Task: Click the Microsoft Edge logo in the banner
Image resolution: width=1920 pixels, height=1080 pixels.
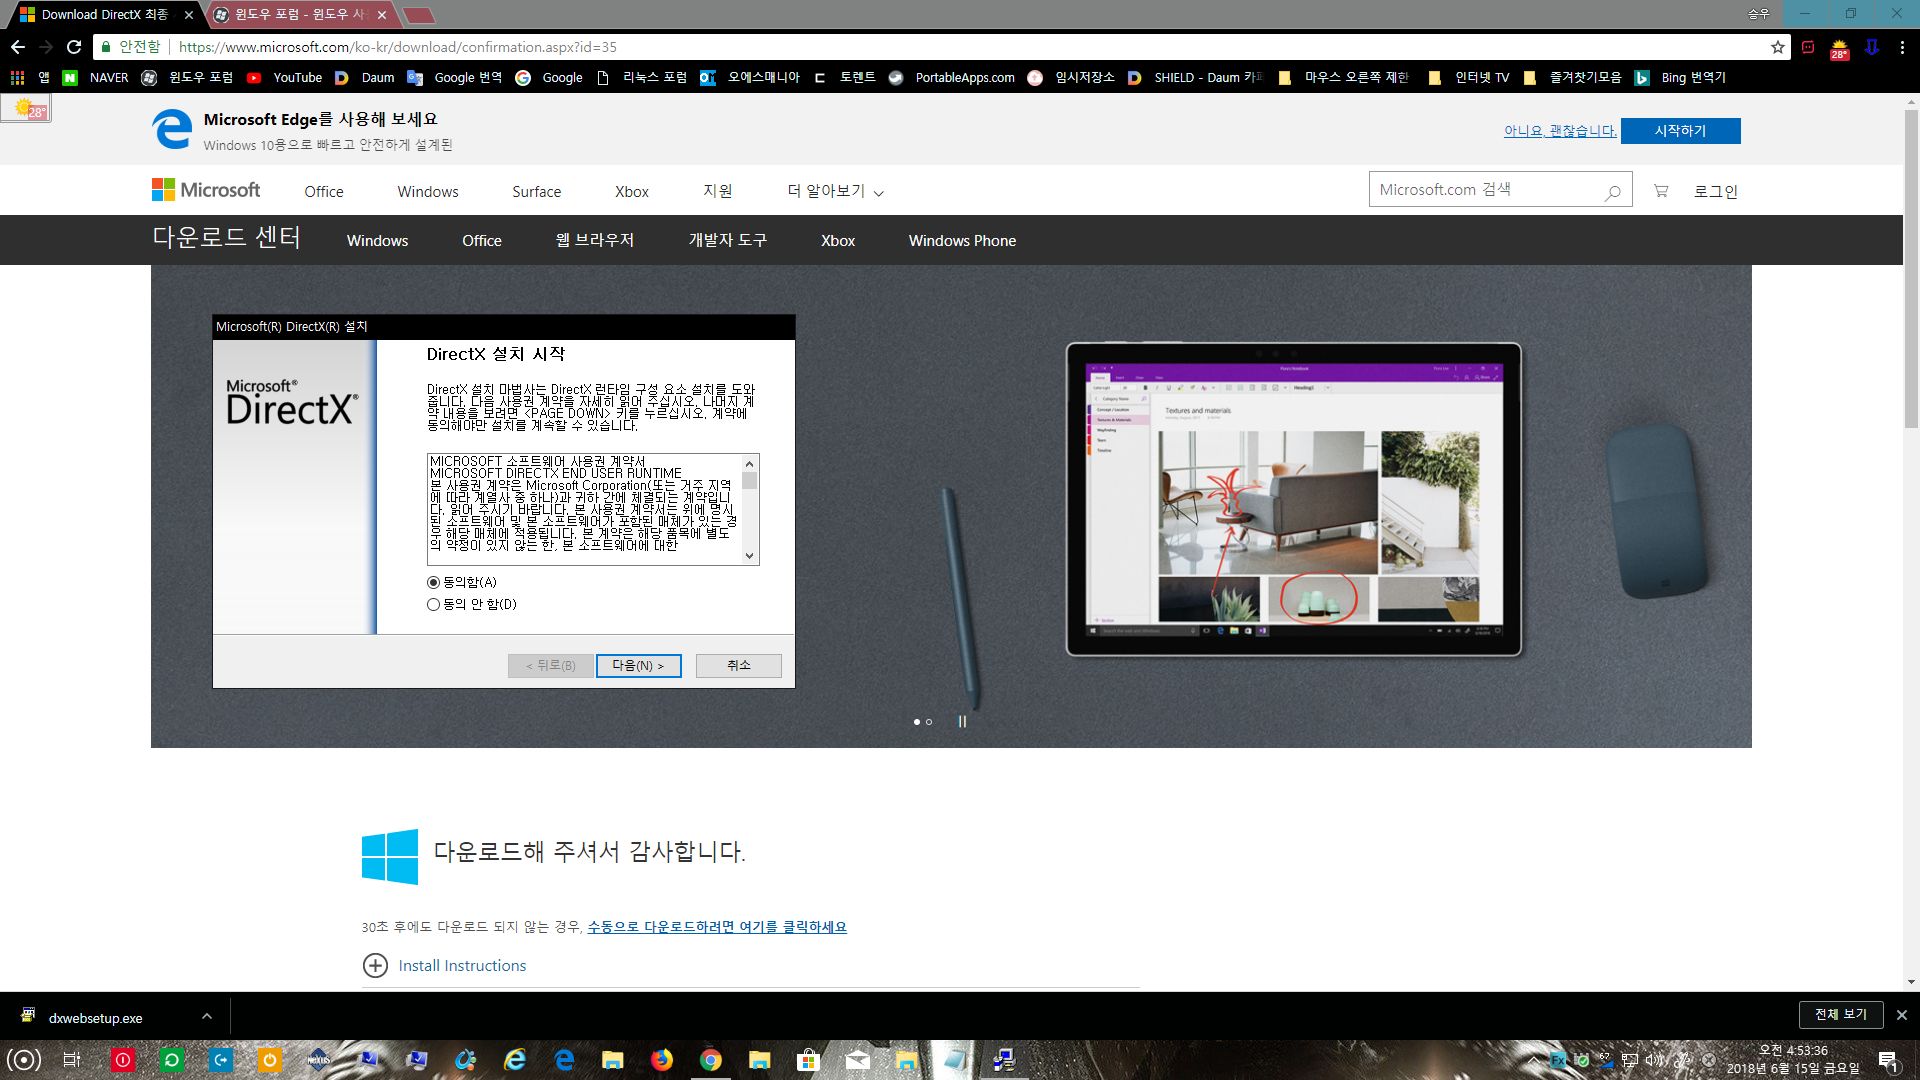Action: coord(171,129)
